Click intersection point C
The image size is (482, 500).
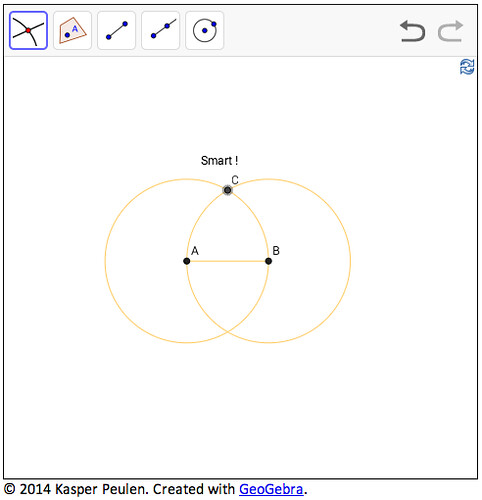[227, 190]
